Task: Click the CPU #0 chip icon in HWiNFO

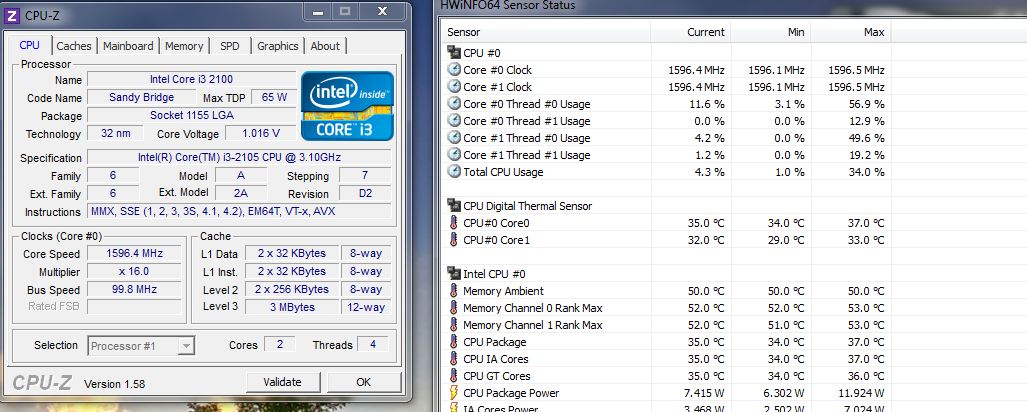Action: (x=454, y=52)
